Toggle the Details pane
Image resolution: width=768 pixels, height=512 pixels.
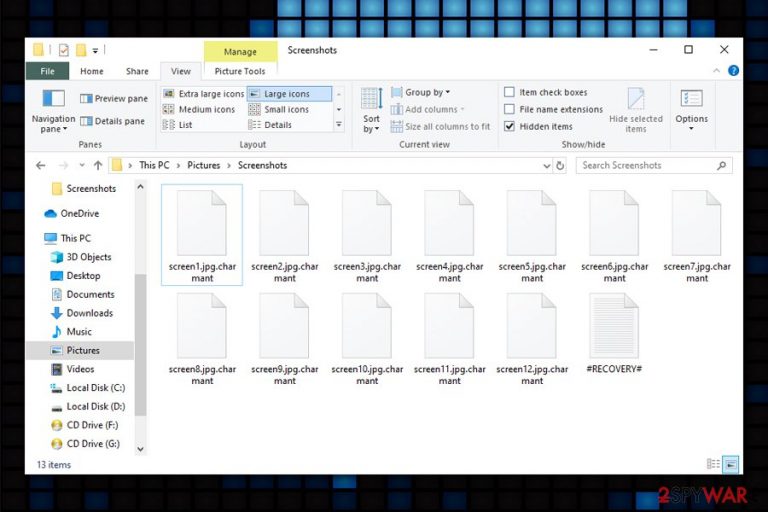(x=113, y=121)
